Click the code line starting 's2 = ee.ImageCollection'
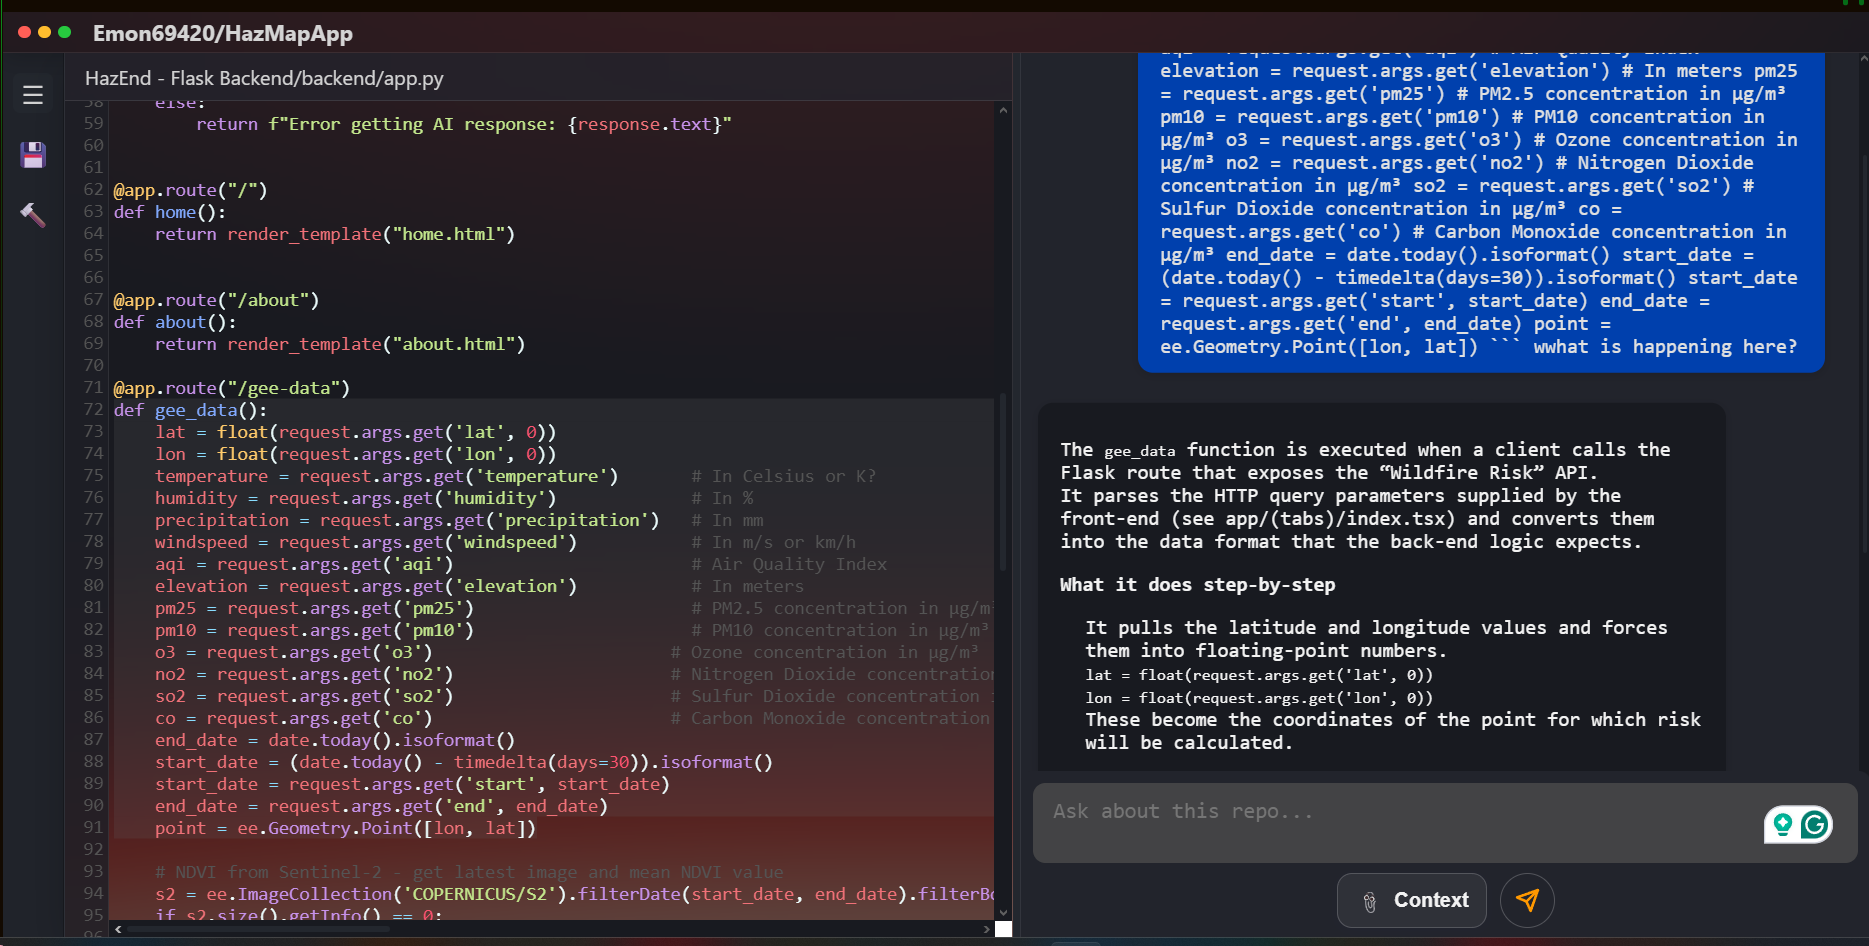Screen dimensions: 1869x946 tap(574, 894)
